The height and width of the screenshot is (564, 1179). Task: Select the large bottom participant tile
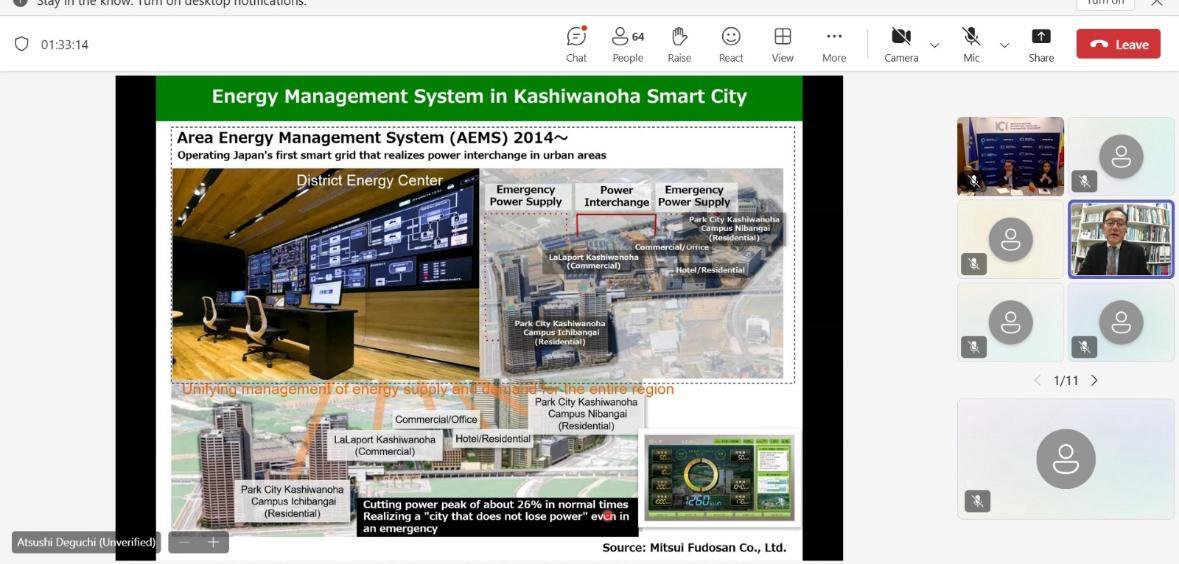[1065, 459]
